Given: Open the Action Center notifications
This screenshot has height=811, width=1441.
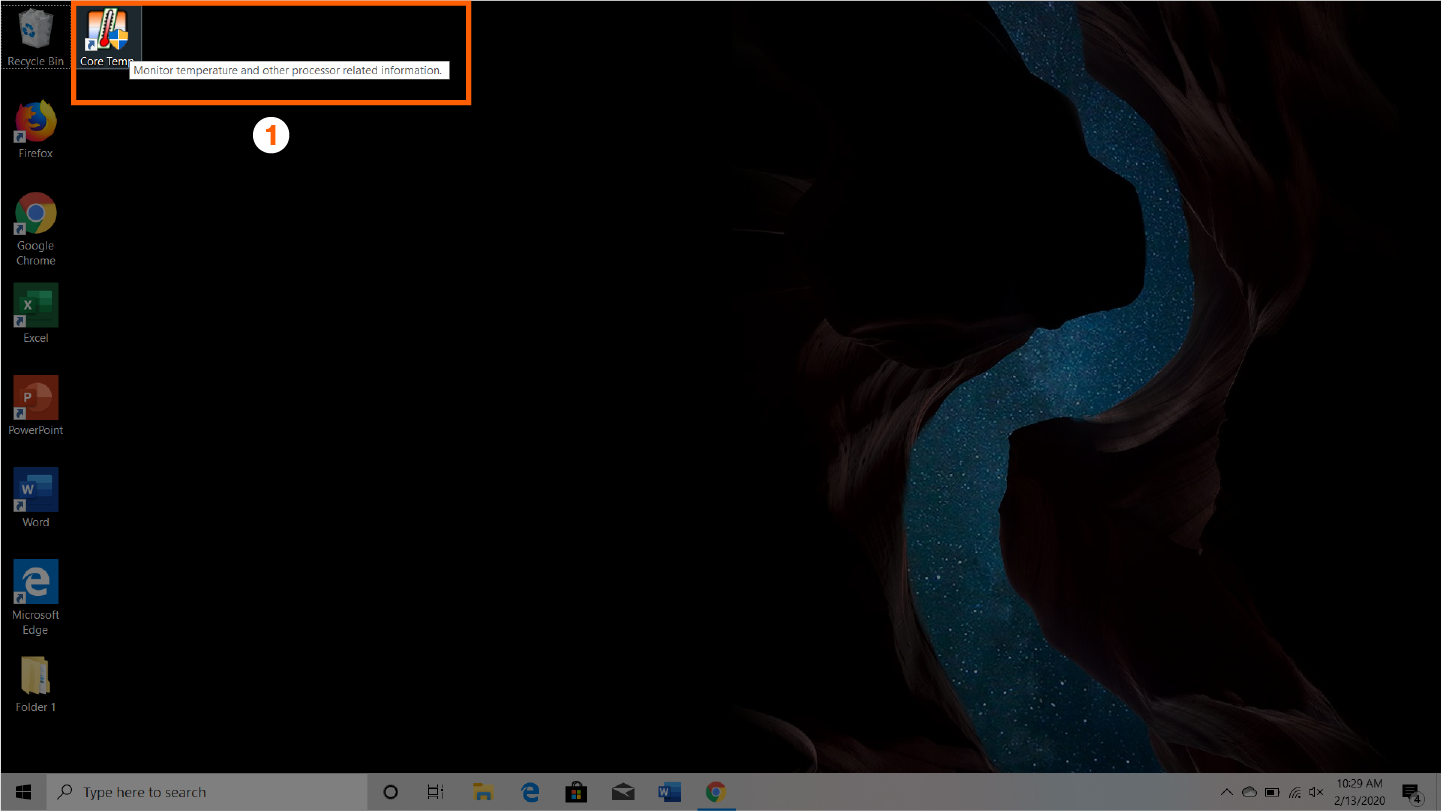Looking at the screenshot, I should 1411,792.
